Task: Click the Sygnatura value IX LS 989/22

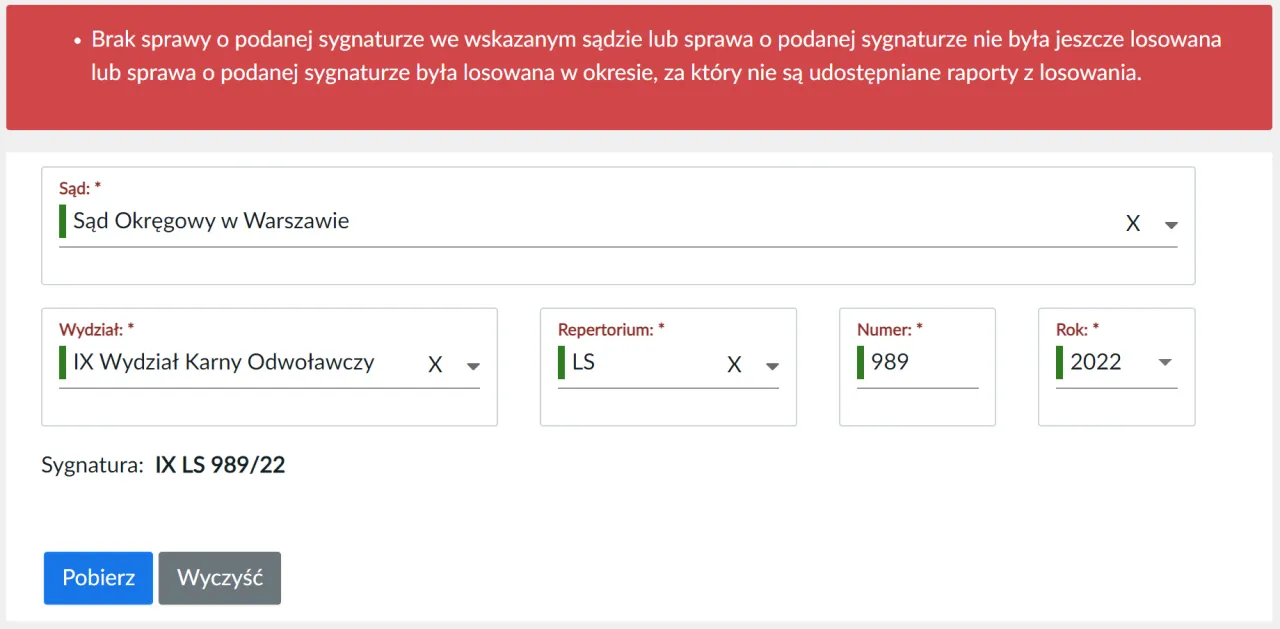Action: (x=220, y=465)
